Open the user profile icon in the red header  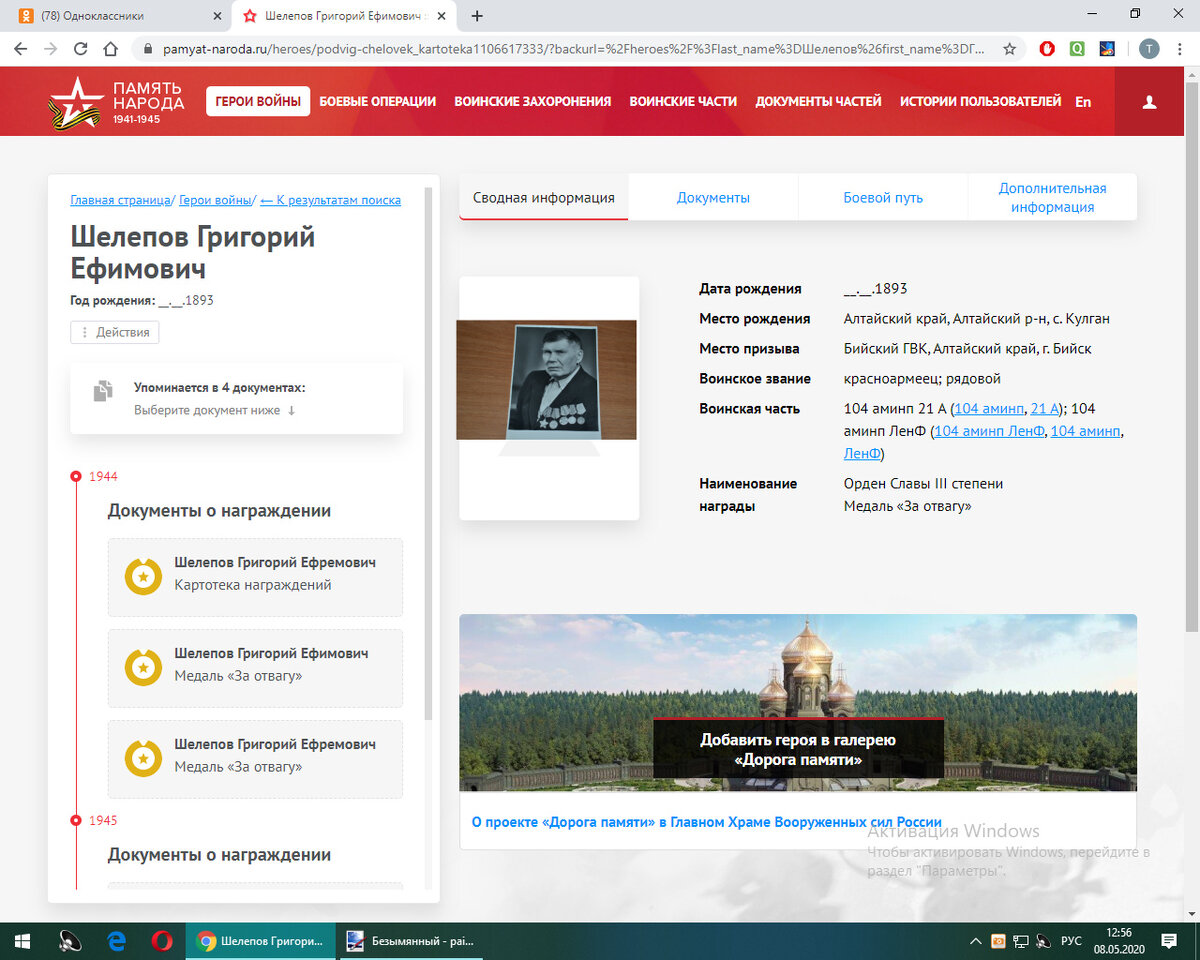[1149, 101]
